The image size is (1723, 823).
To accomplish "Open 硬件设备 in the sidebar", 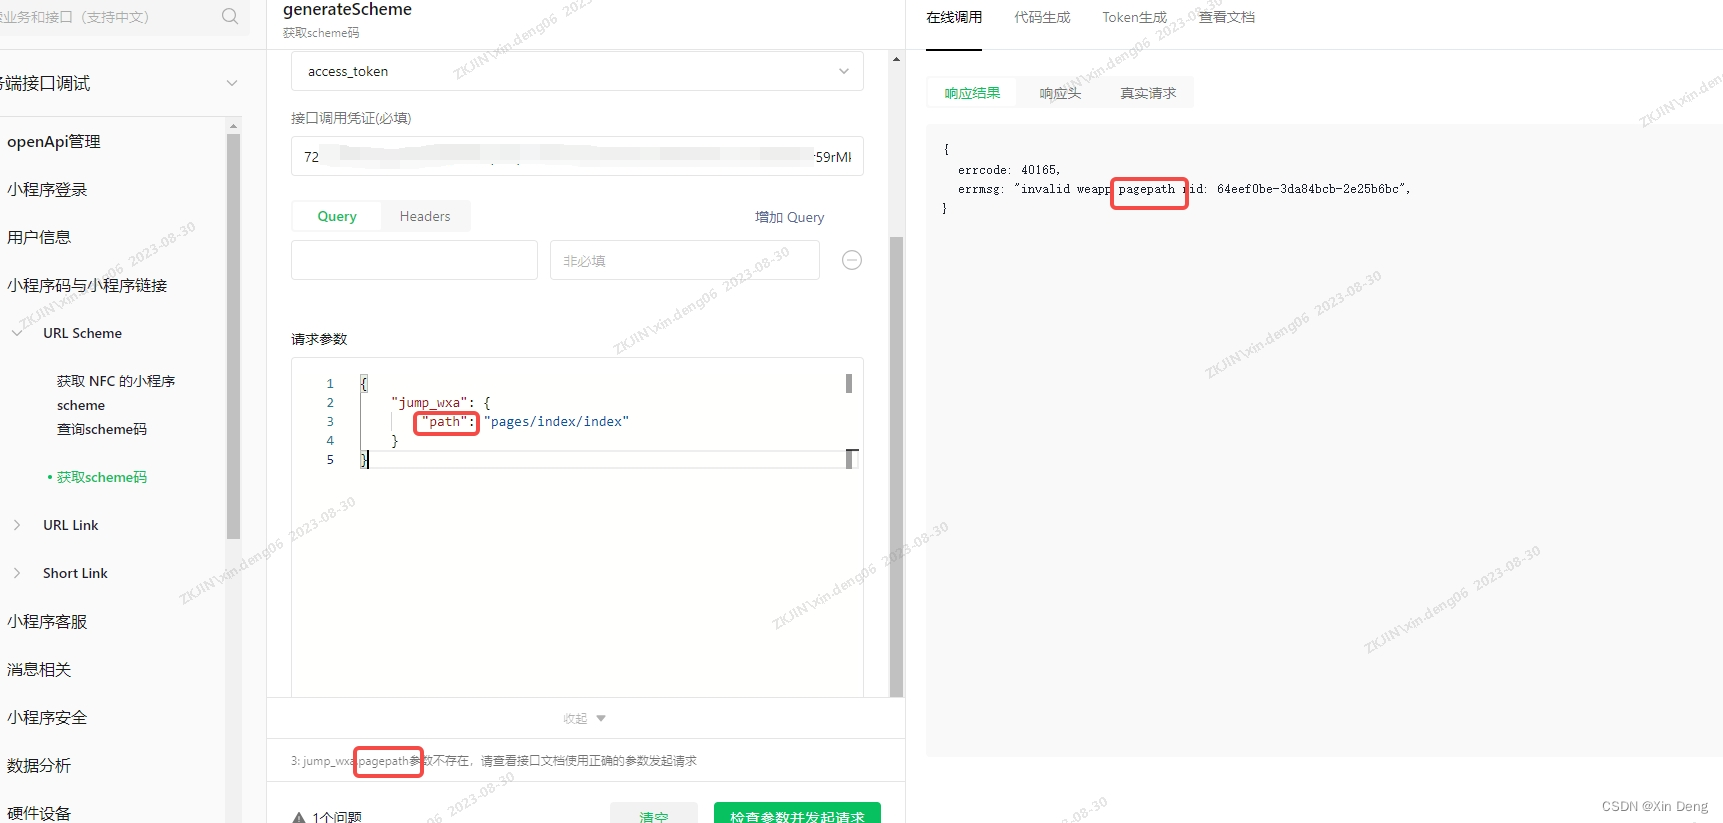I will click(x=39, y=813).
